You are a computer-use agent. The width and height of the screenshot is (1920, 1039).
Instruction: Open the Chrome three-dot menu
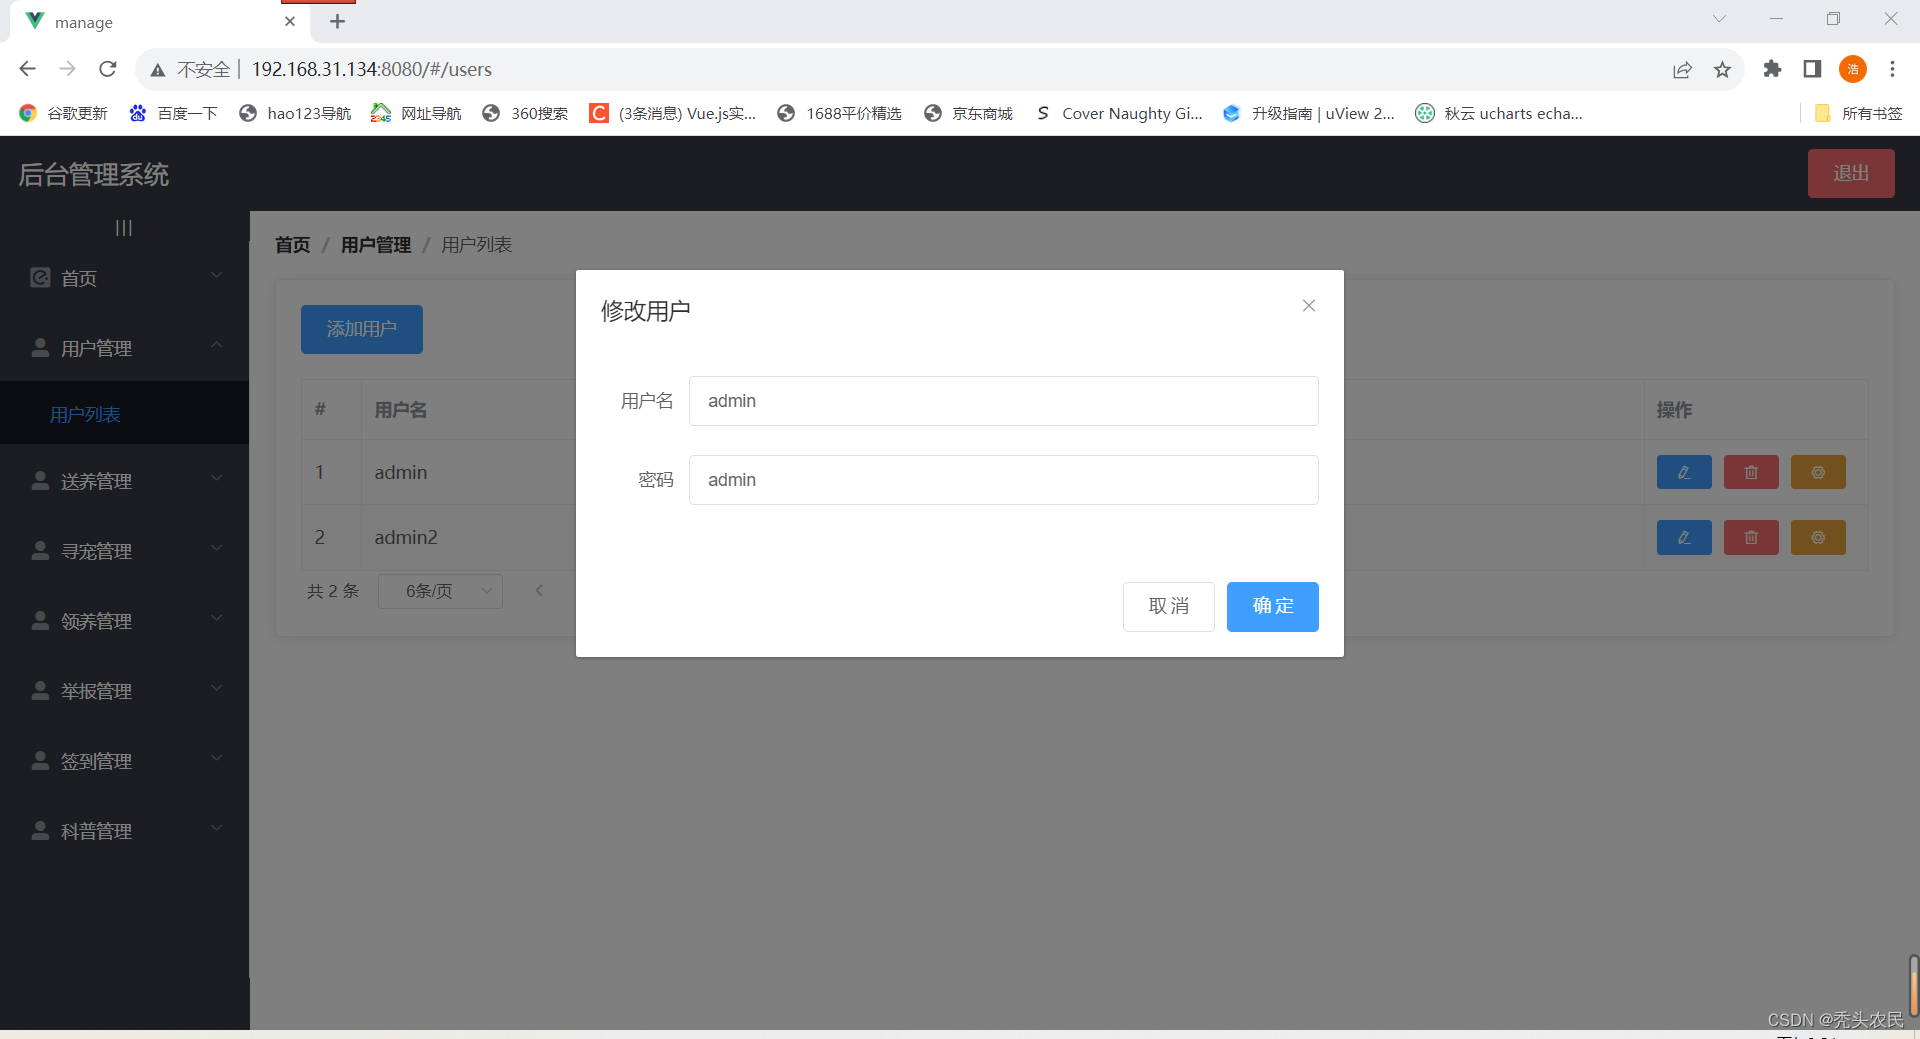coord(1892,69)
